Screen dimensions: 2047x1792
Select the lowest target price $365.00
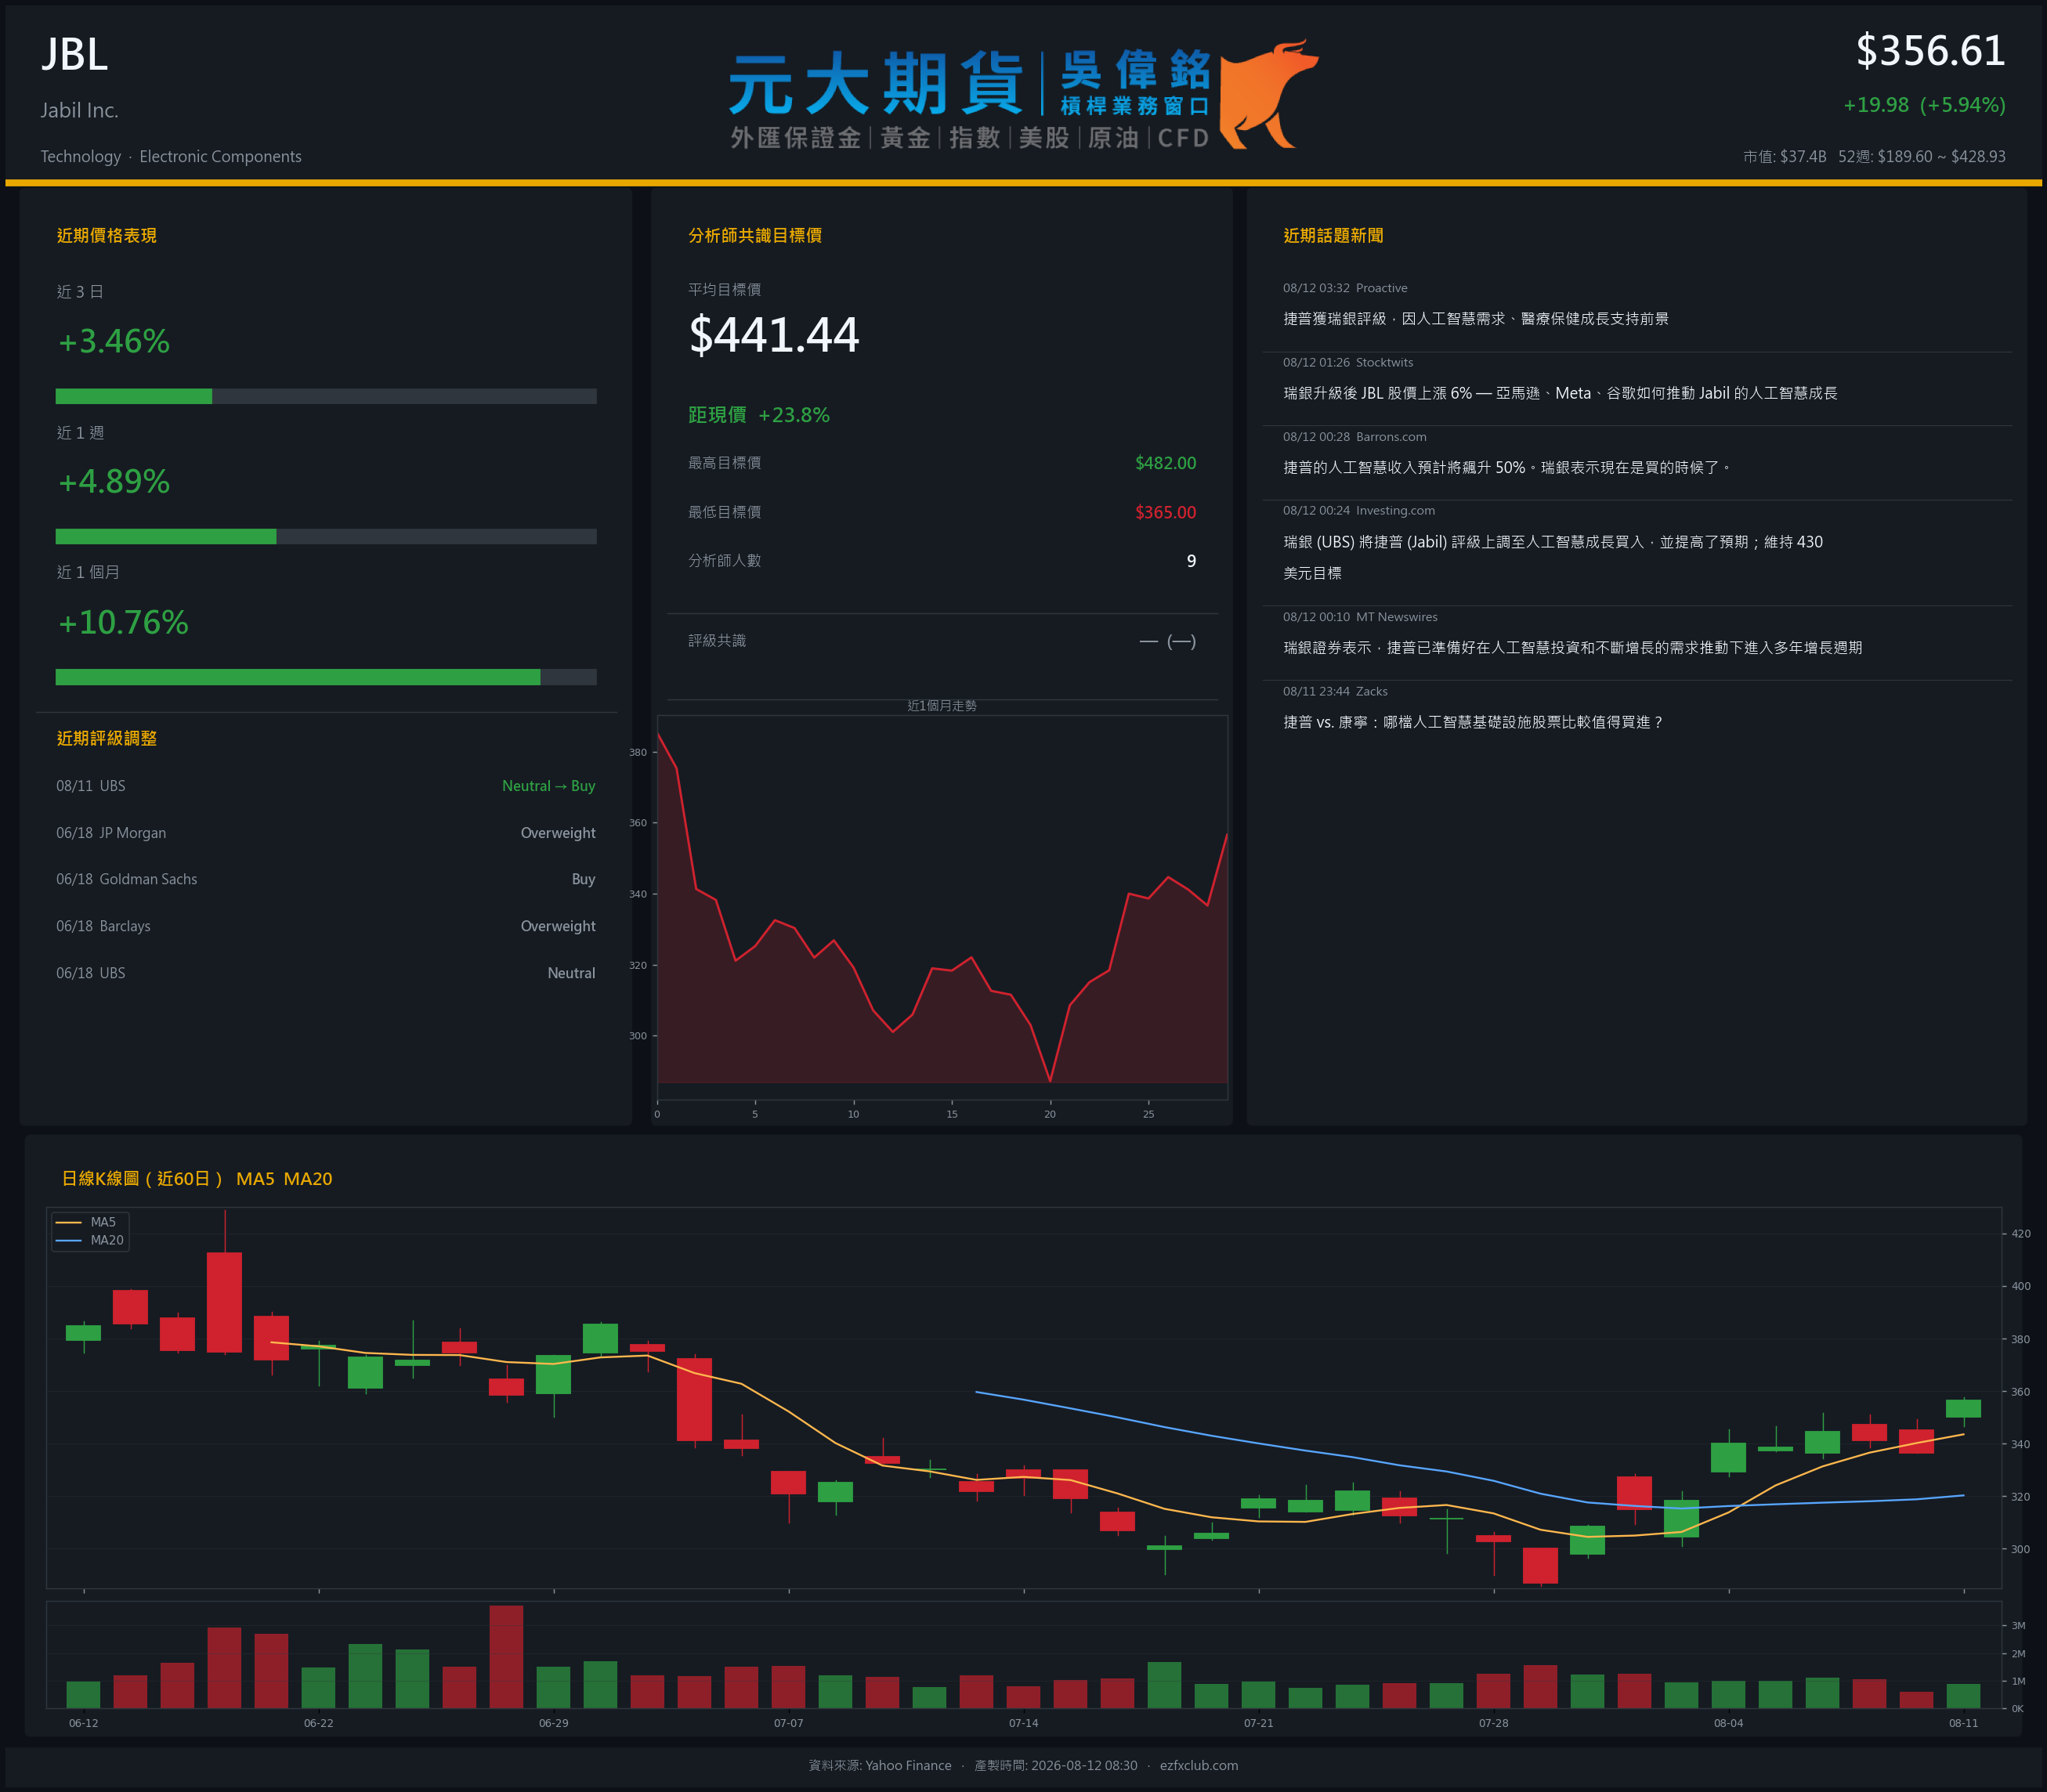1165,512
